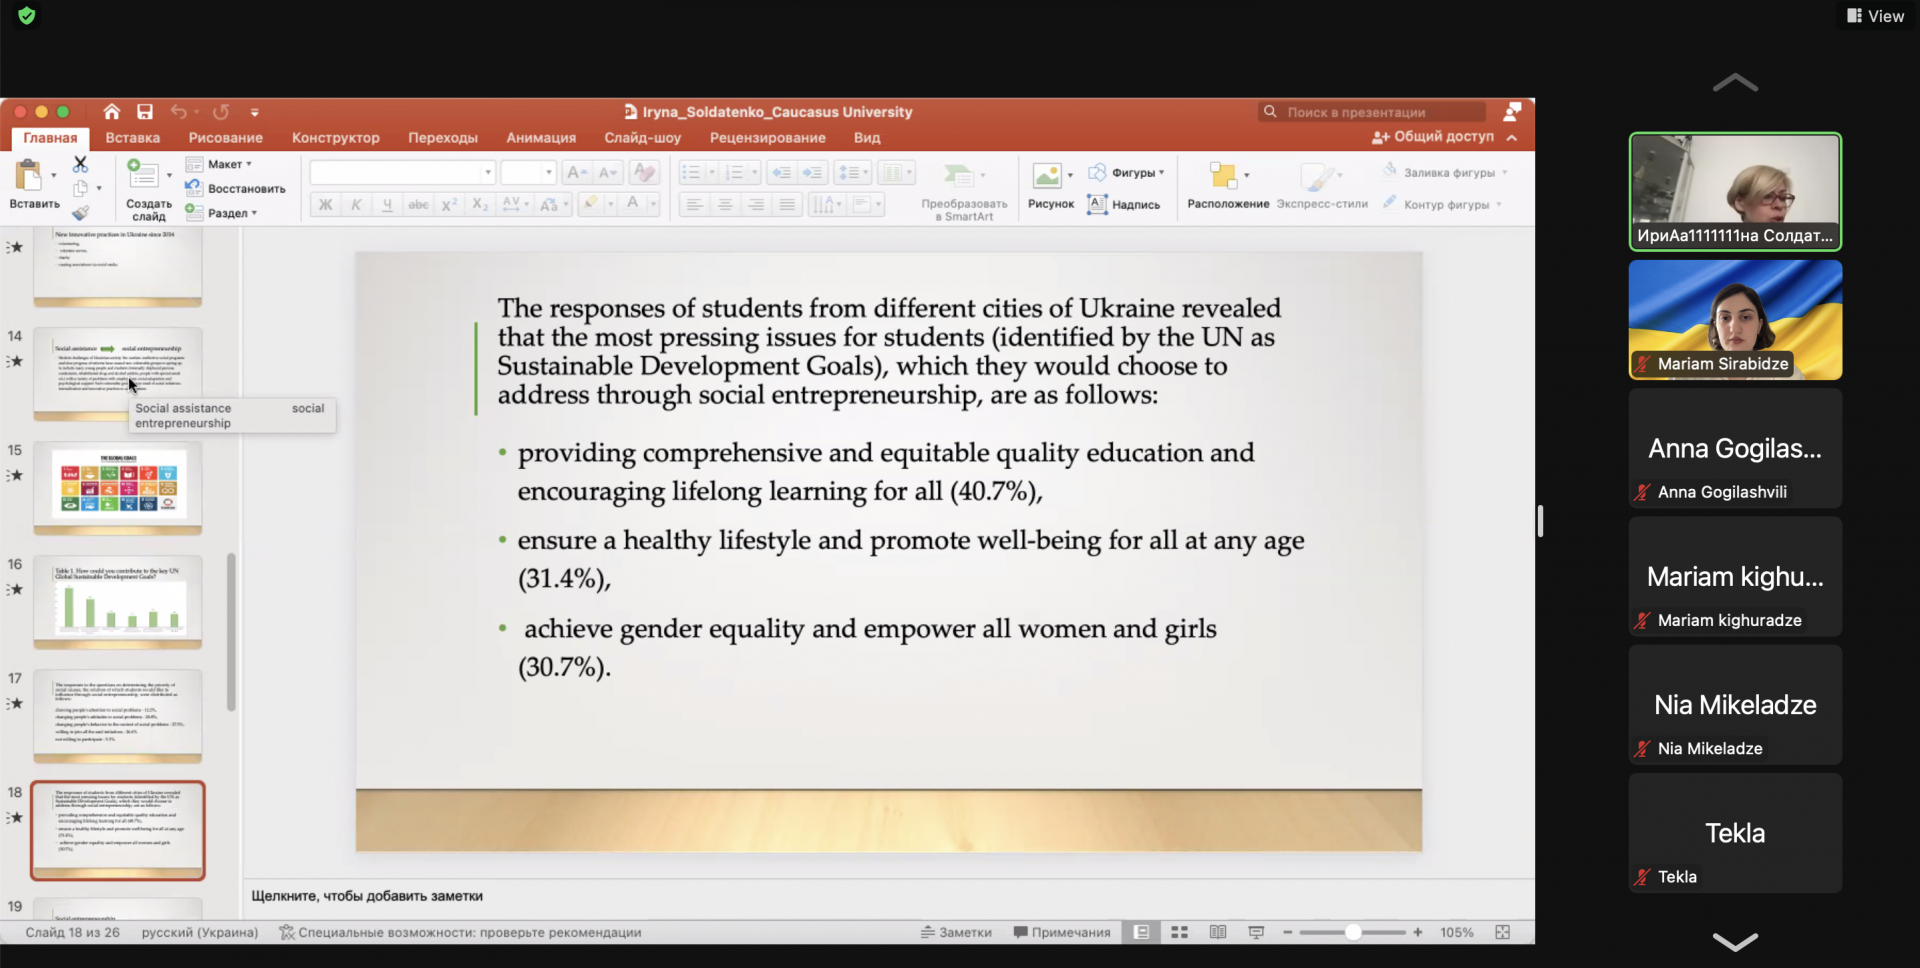
Task: Select the Format Painter brush
Action: pyautogui.click(x=81, y=212)
